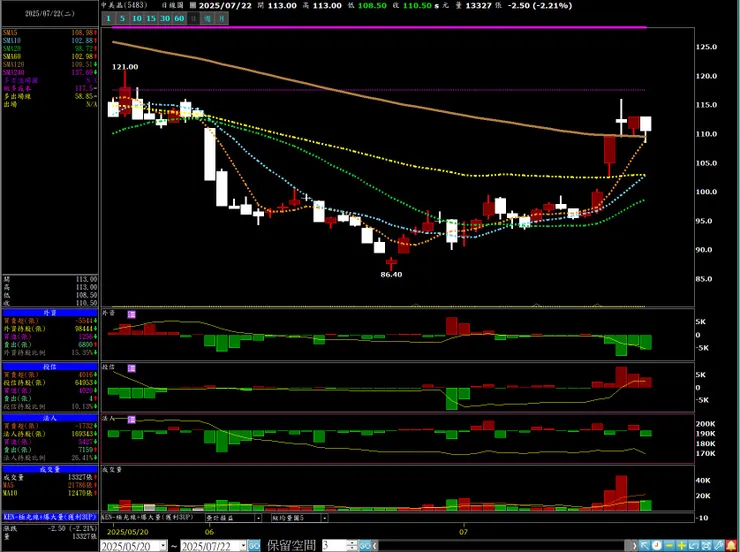The image size is (740, 552).
Task: Click the yellow plus zoom-in icon
Action: (681, 545)
